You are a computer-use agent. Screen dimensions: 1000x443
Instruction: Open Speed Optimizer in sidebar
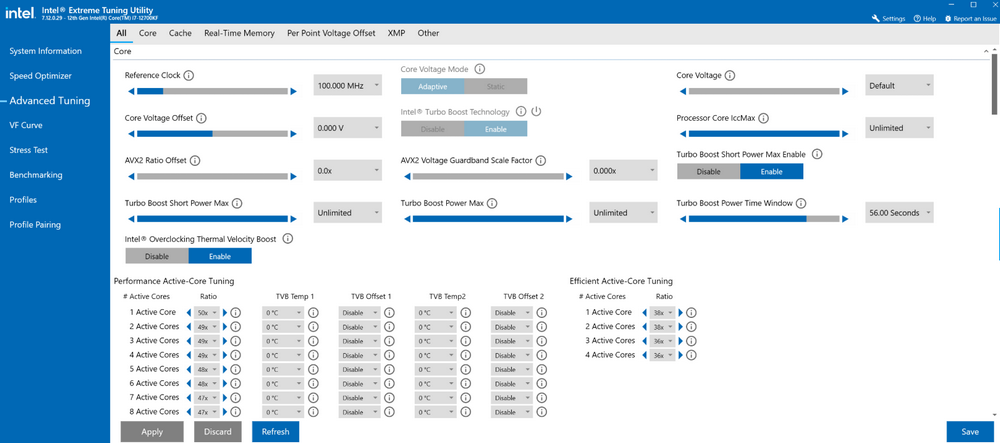pyautogui.click(x=40, y=76)
